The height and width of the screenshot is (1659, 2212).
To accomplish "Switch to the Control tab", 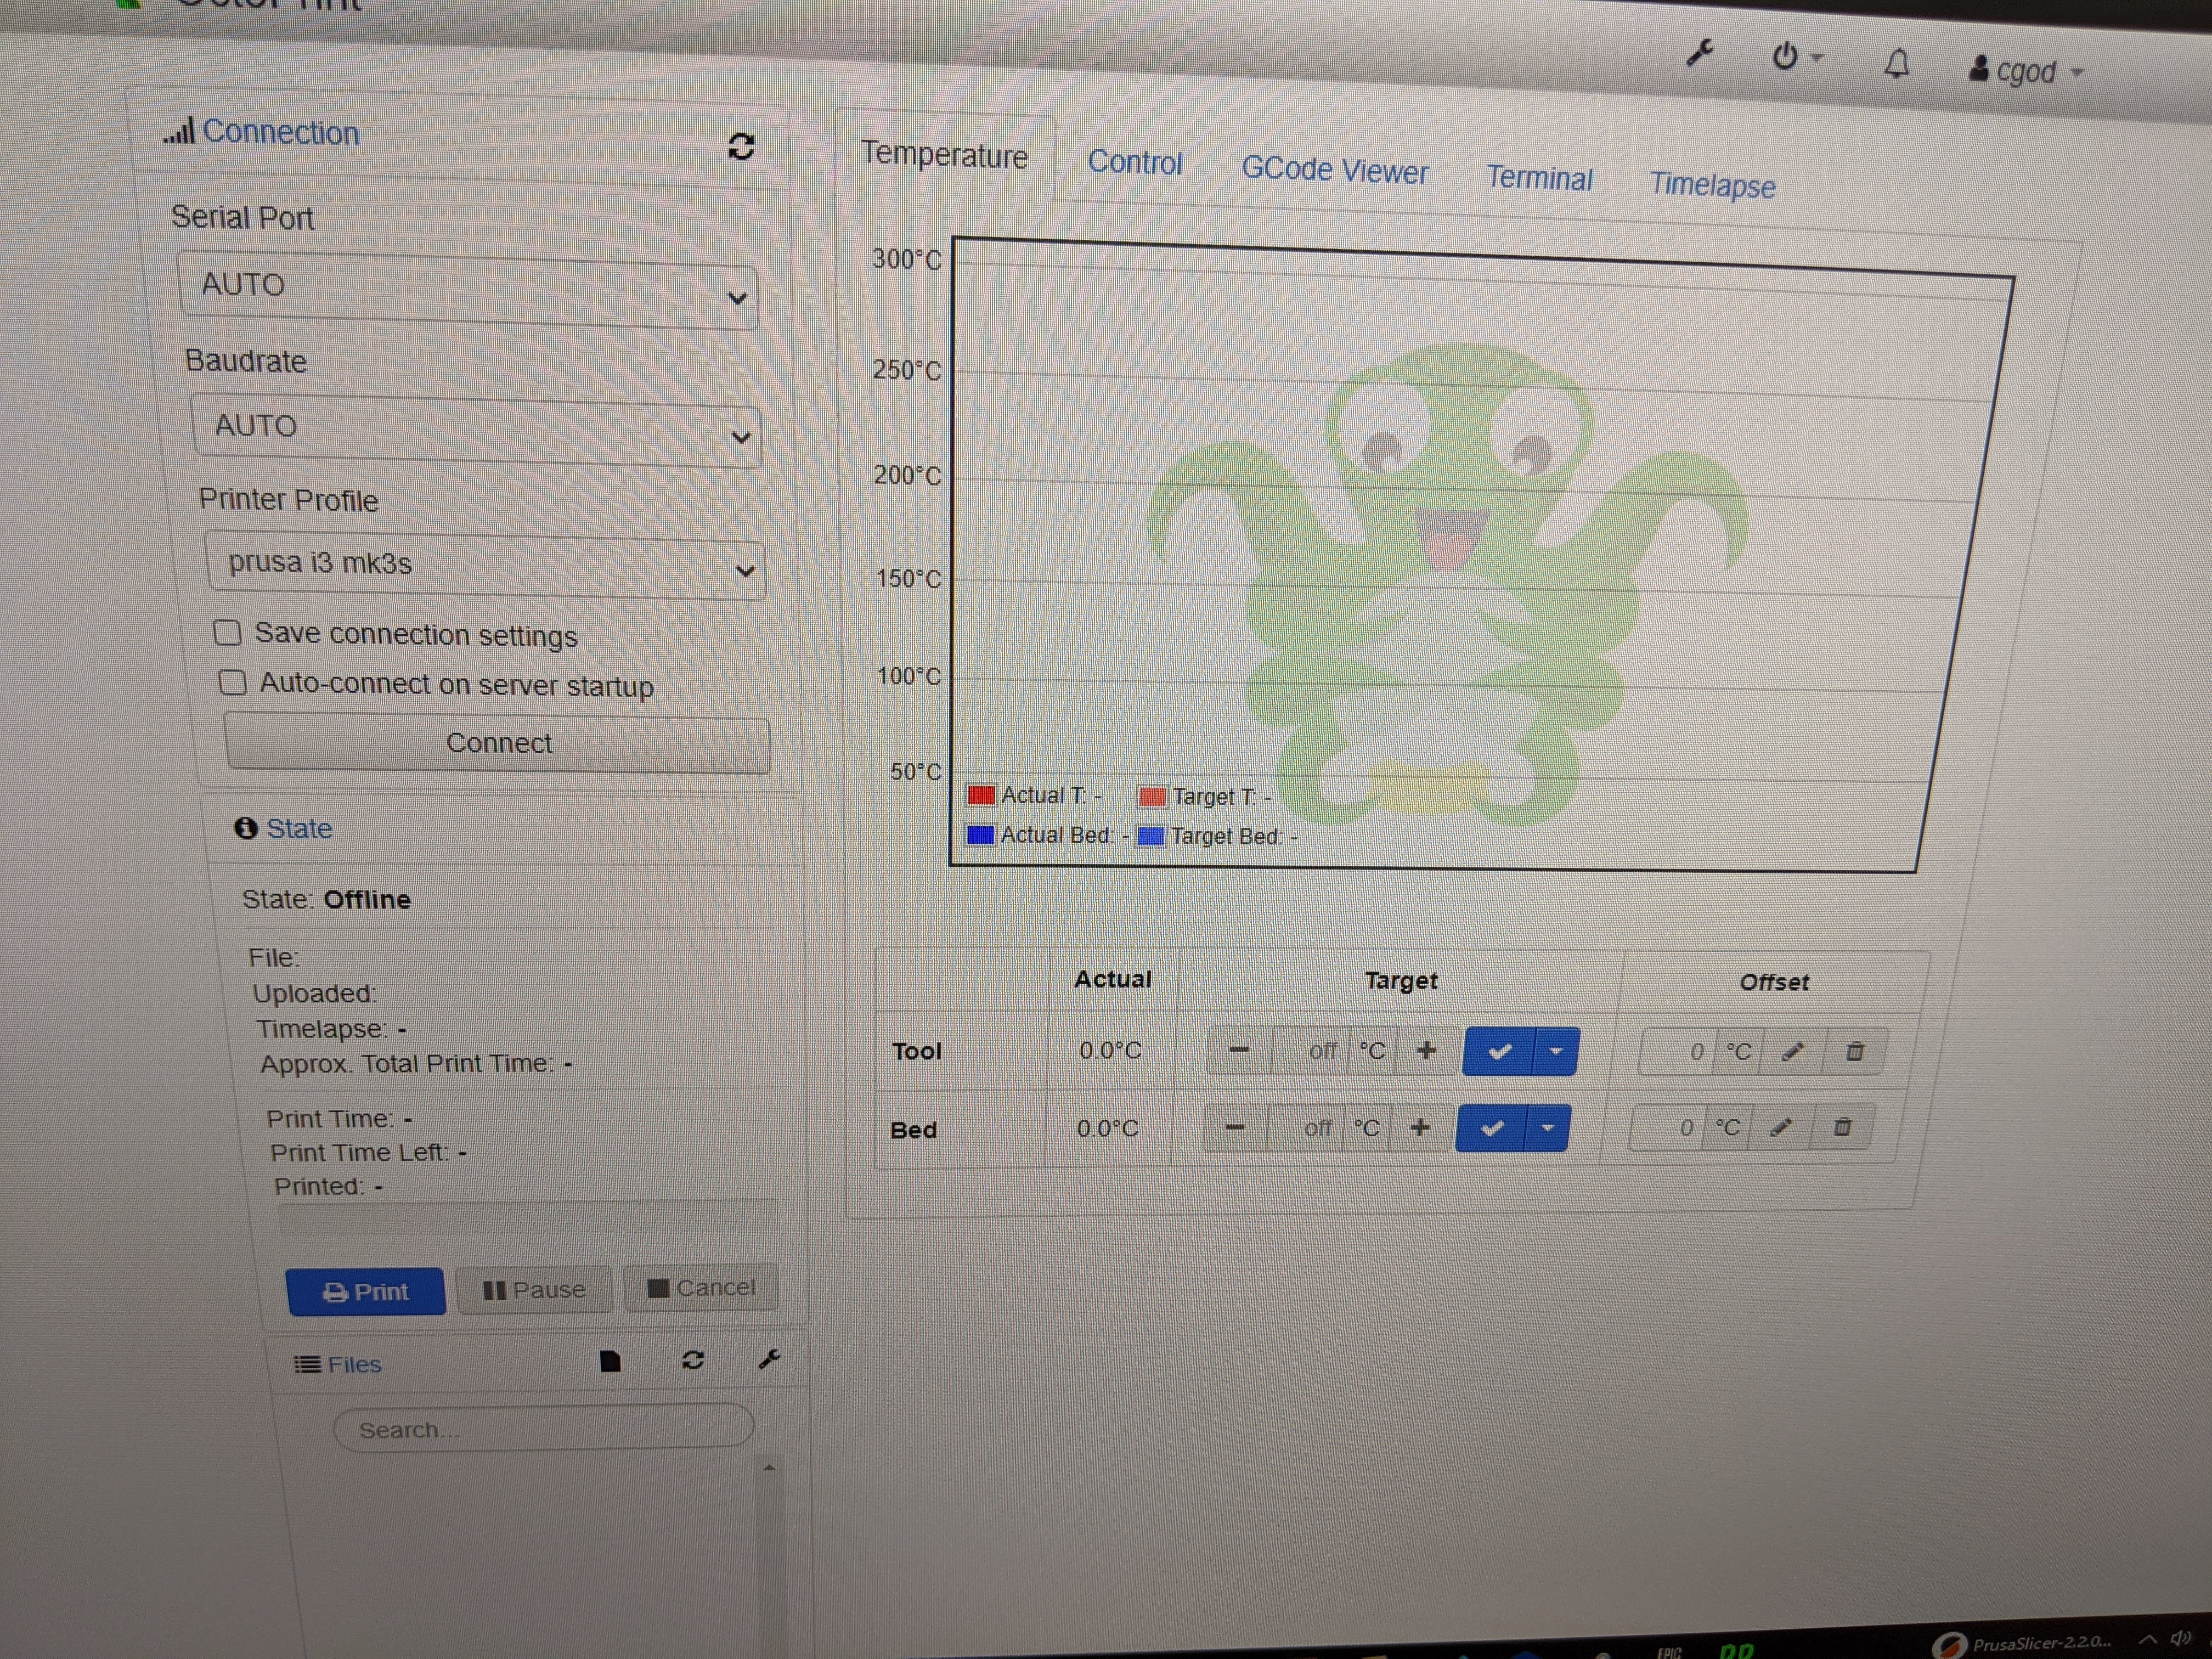I will [x=1135, y=162].
